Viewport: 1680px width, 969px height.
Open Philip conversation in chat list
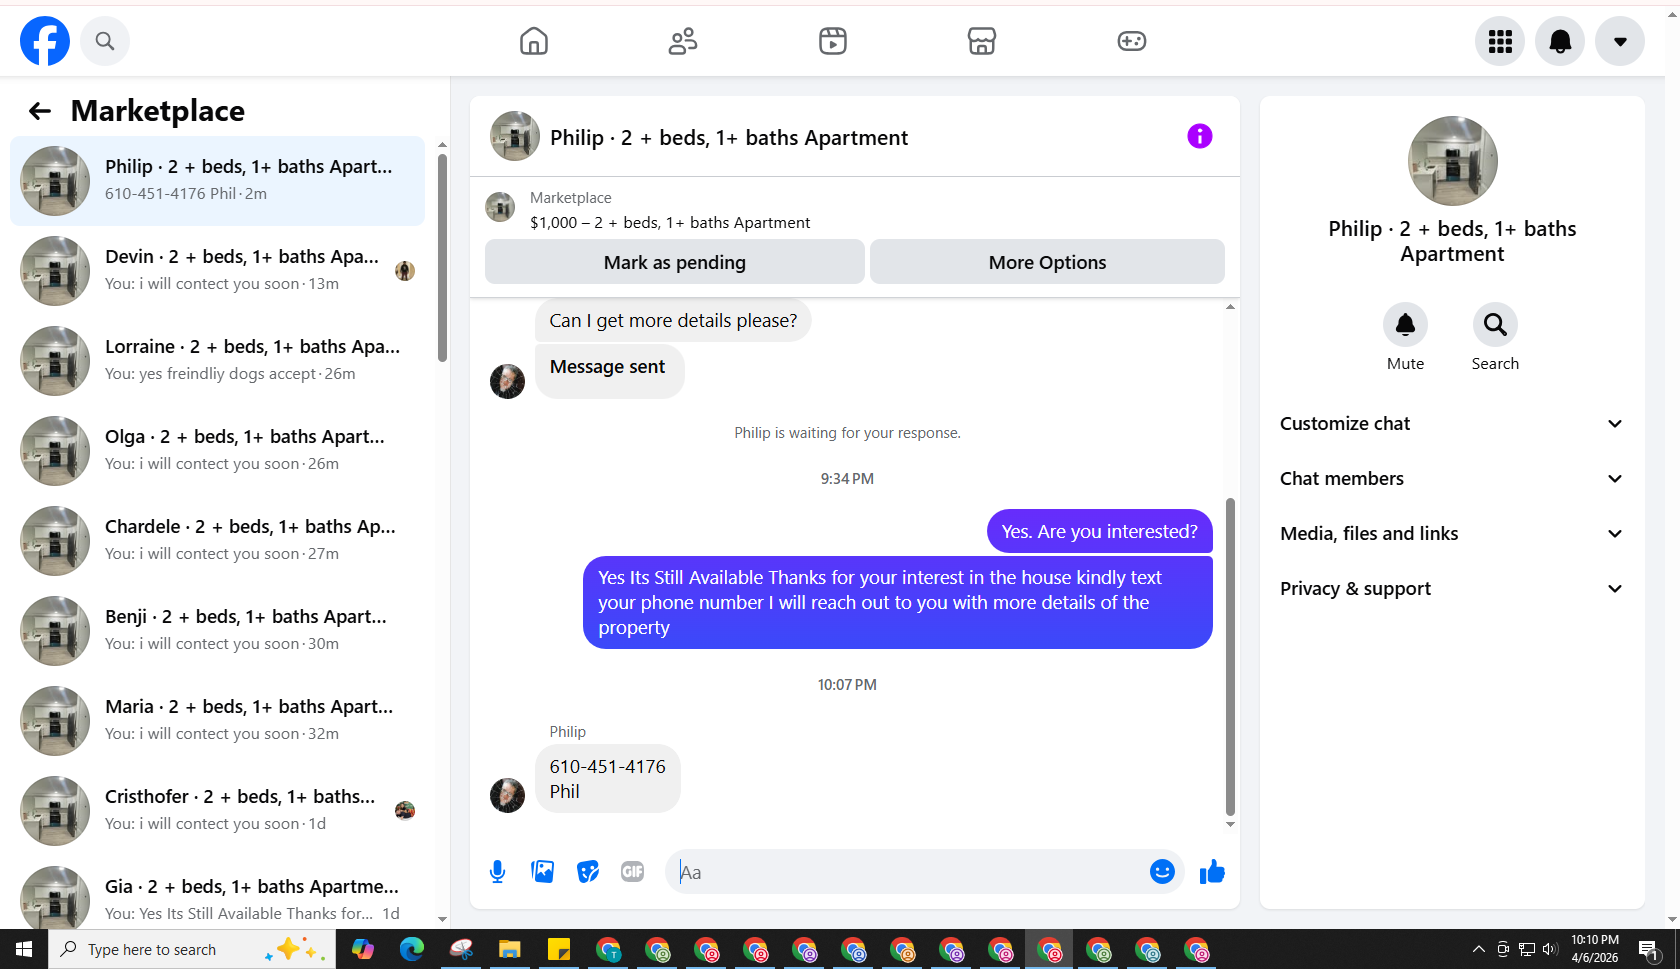tap(217, 181)
